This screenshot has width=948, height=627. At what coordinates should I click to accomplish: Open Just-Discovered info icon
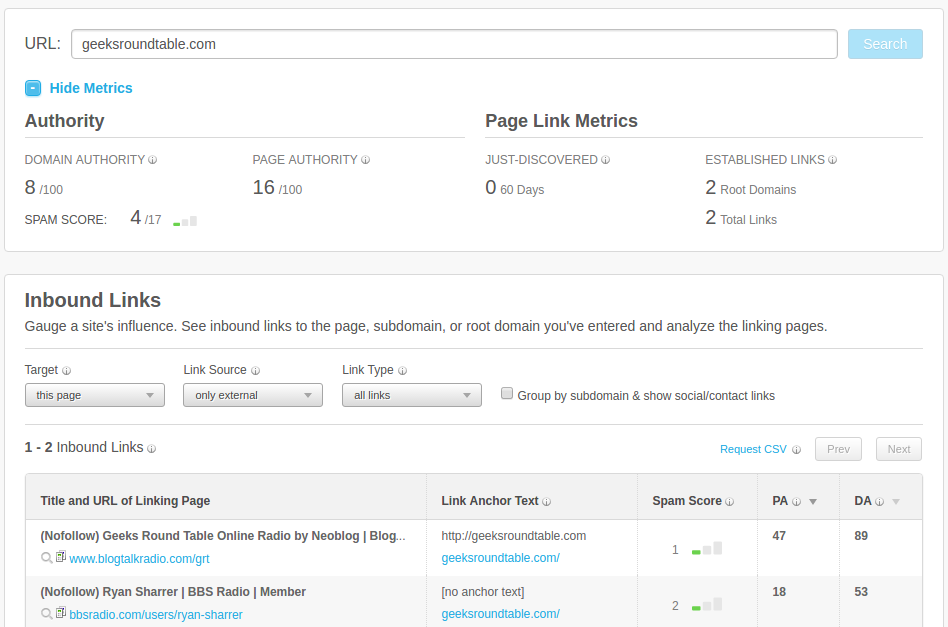coord(605,160)
